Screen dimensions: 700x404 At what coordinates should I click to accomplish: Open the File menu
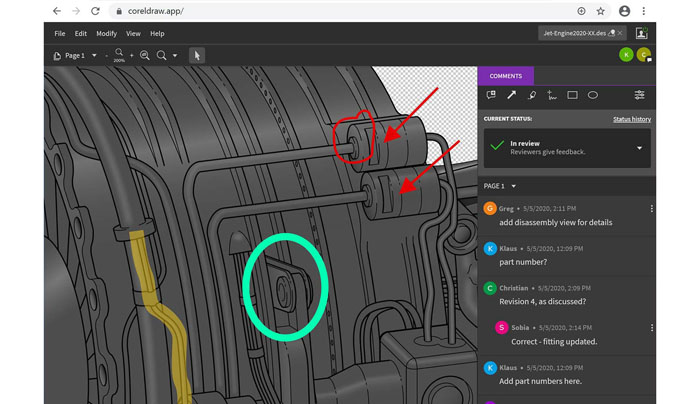tap(60, 33)
